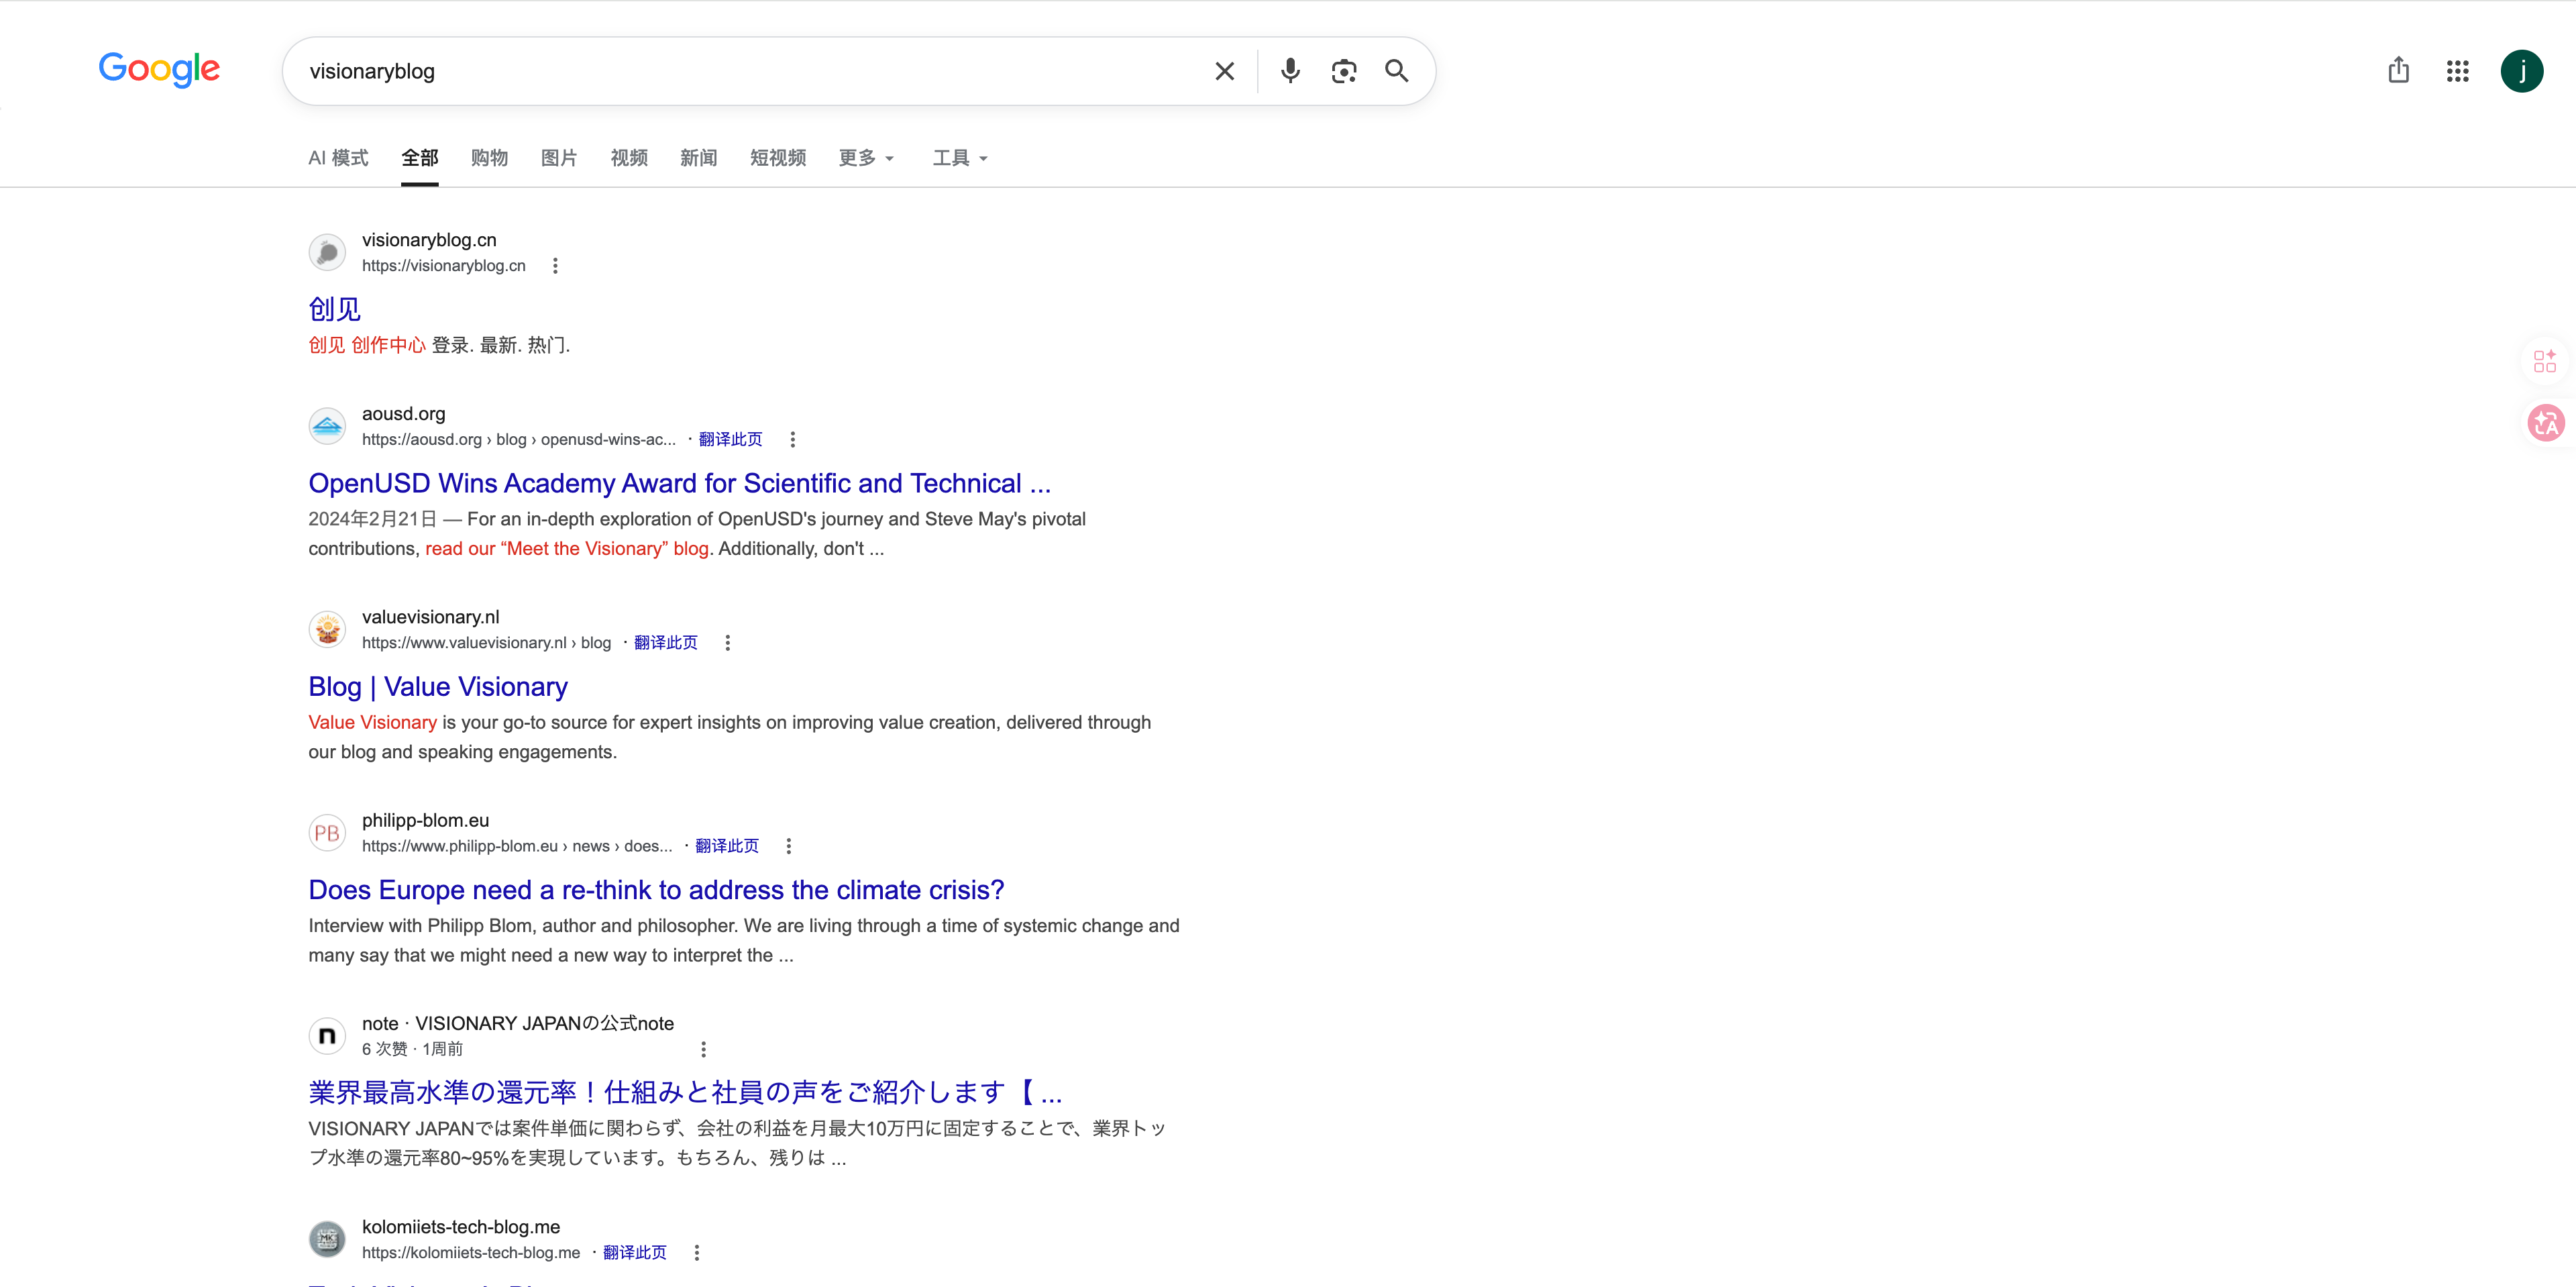Click the aousd.org site name
The width and height of the screenshot is (2576, 1287).
pos(404,414)
